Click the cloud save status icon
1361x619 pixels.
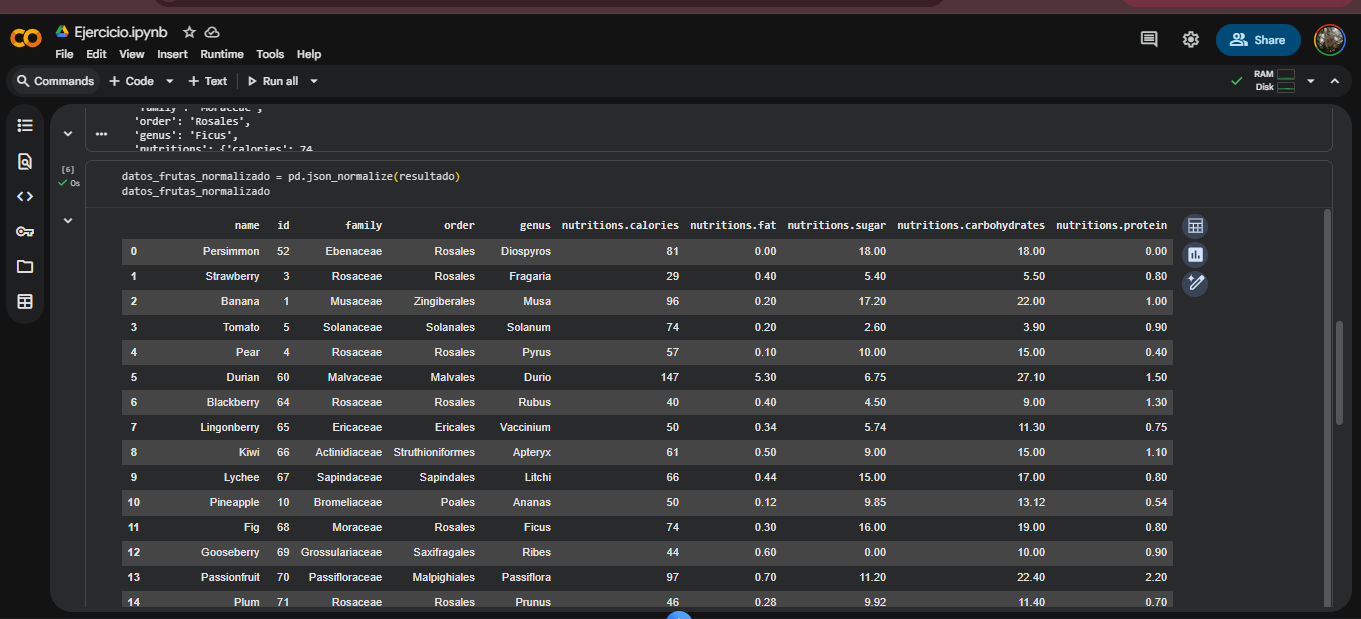212,32
